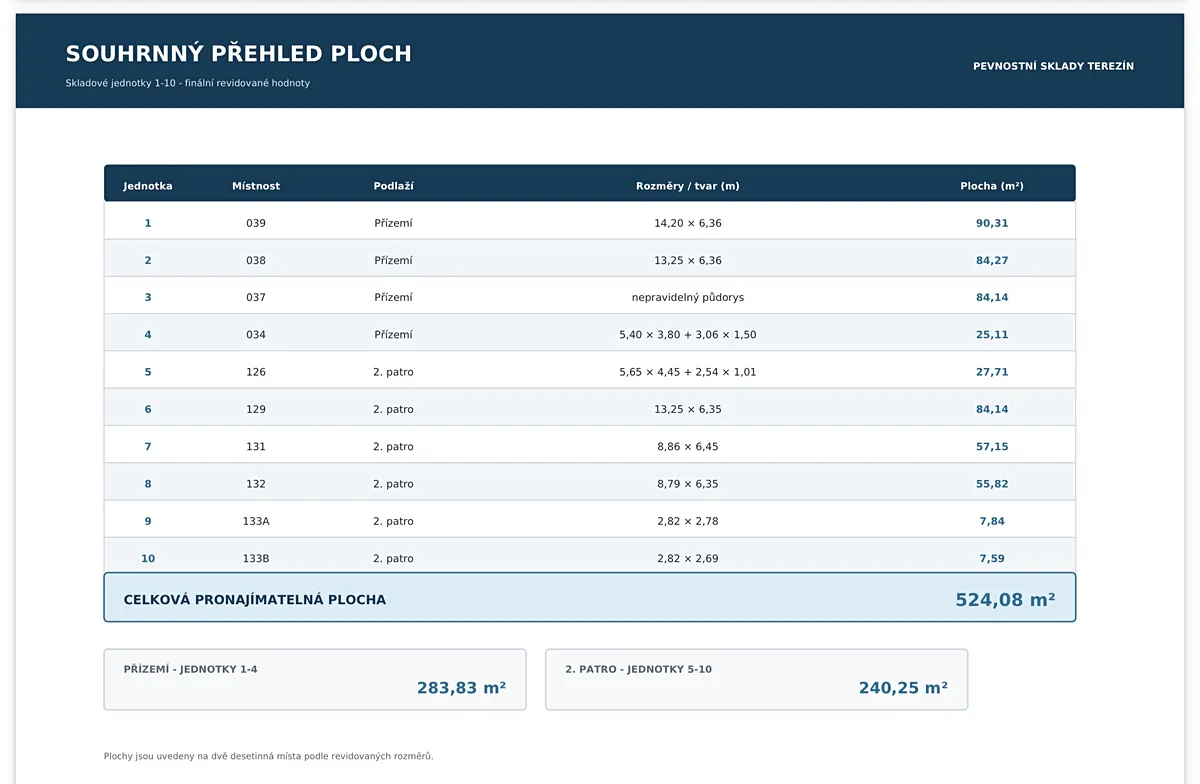The image size is (1200, 784).
Task: Select room number 129
Action: [256, 409]
